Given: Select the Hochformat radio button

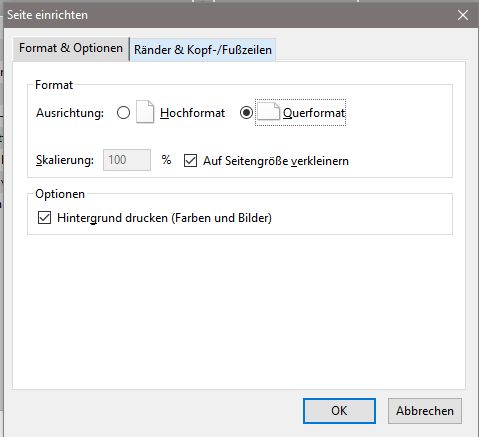Looking at the screenshot, I should point(123,113).
